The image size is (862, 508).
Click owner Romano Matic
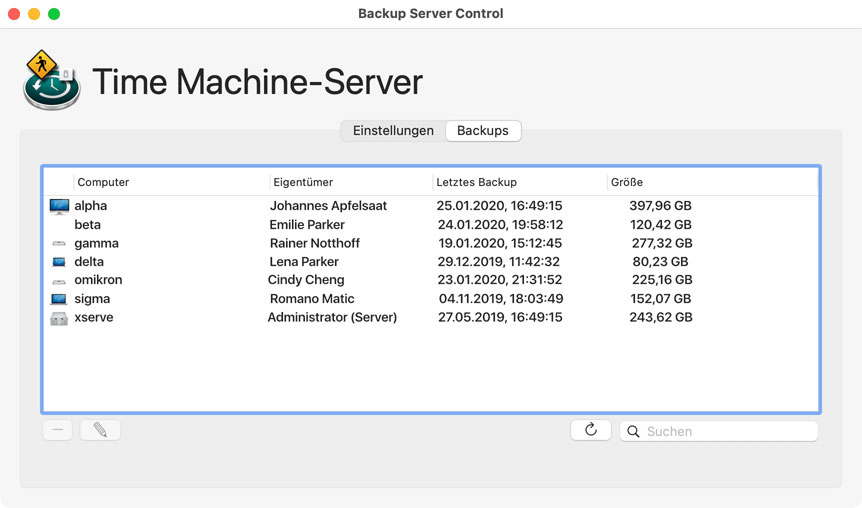[x=312, y=299]
